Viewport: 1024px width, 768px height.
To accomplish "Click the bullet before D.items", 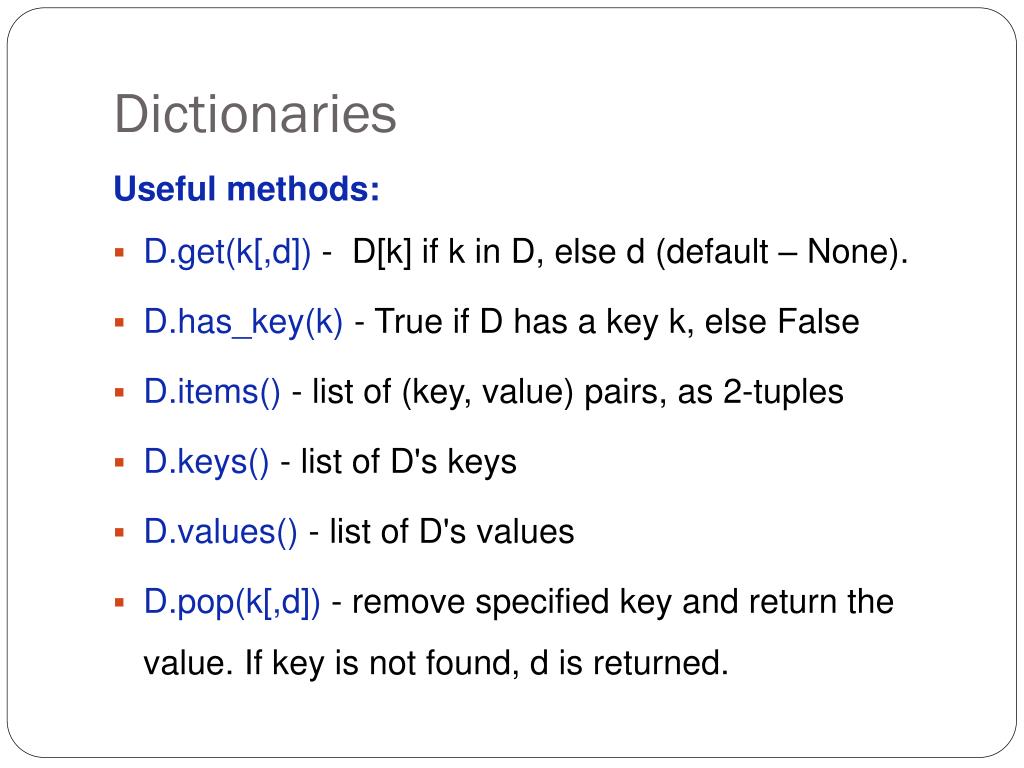I will tap(119, 392).
